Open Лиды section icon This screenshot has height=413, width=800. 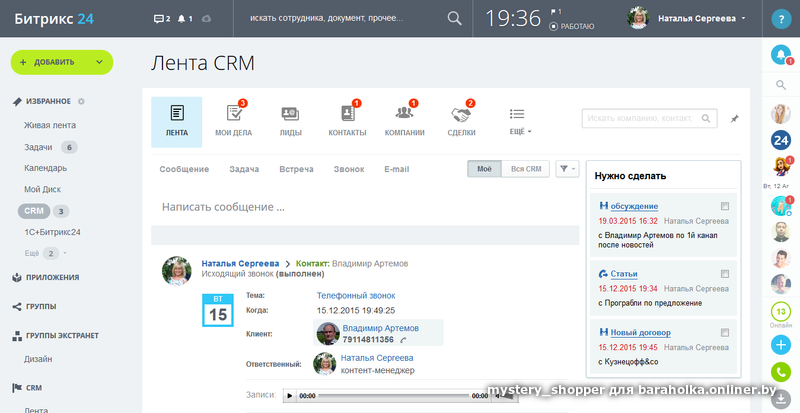tap(290, 113)
